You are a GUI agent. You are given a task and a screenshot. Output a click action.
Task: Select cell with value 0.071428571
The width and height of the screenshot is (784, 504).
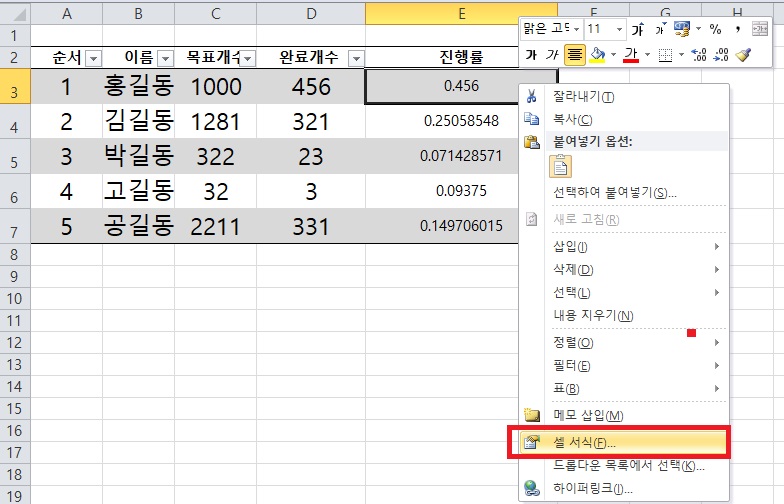[461, 156]
